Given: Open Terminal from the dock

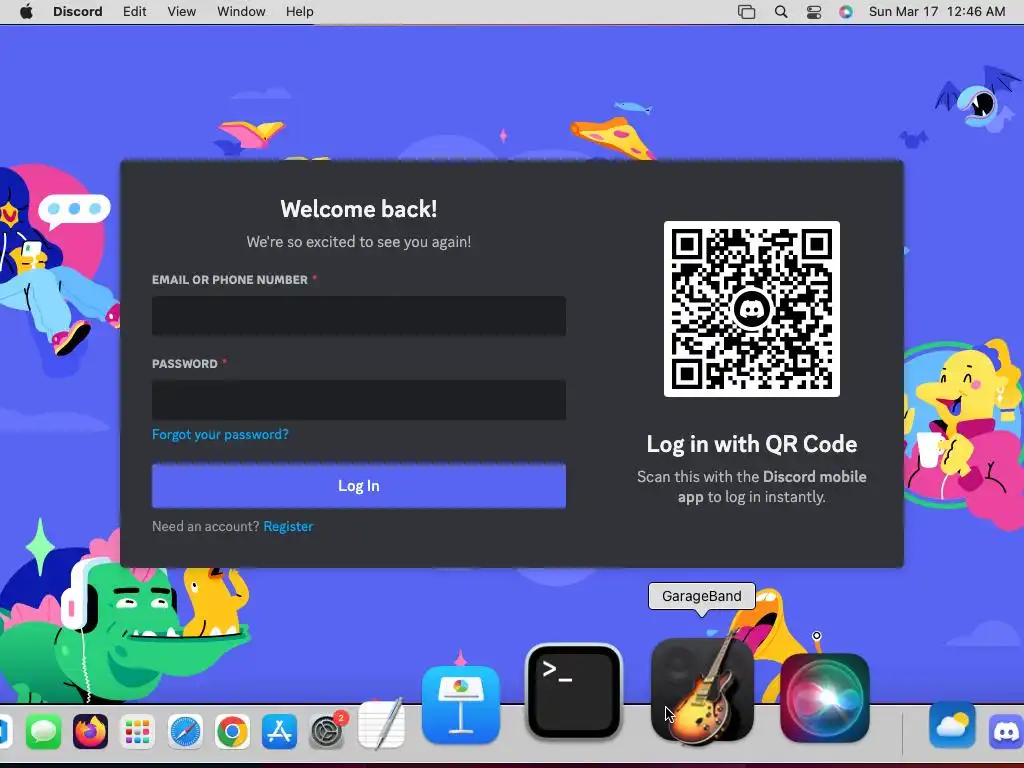Looking at the screenshot, I should pyautogui.click(x=573, y=692).
